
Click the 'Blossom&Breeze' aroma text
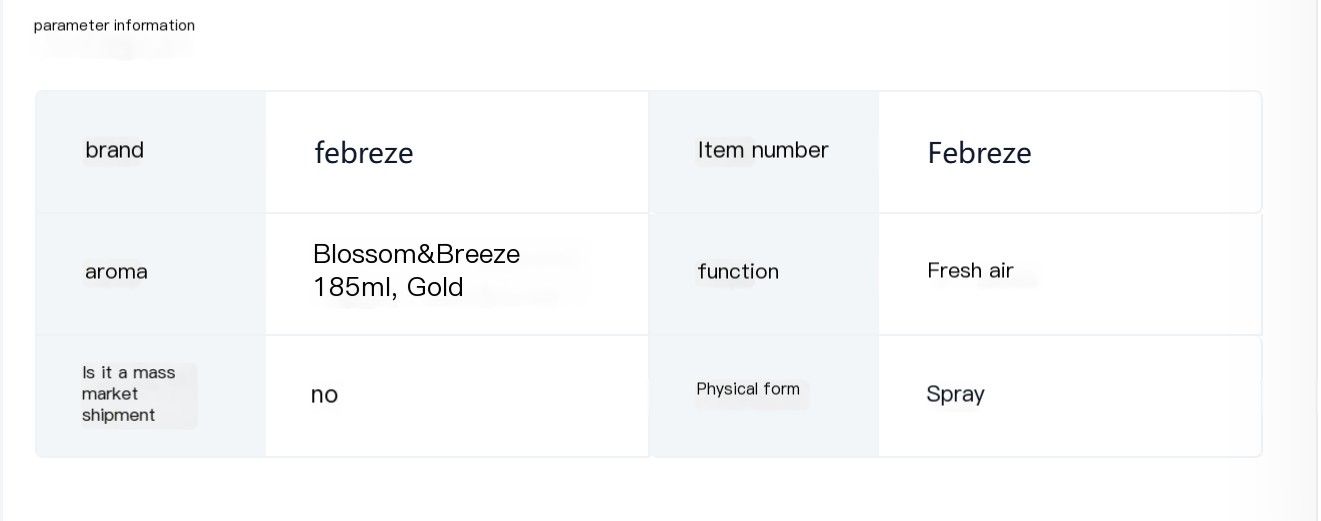pos(416,254)
